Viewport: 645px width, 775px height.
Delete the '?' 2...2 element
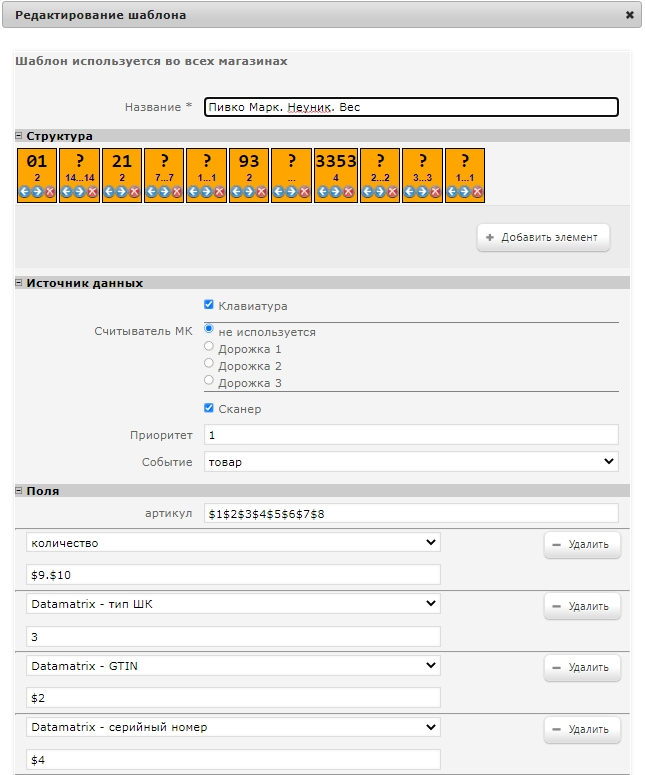click(392, 192)
